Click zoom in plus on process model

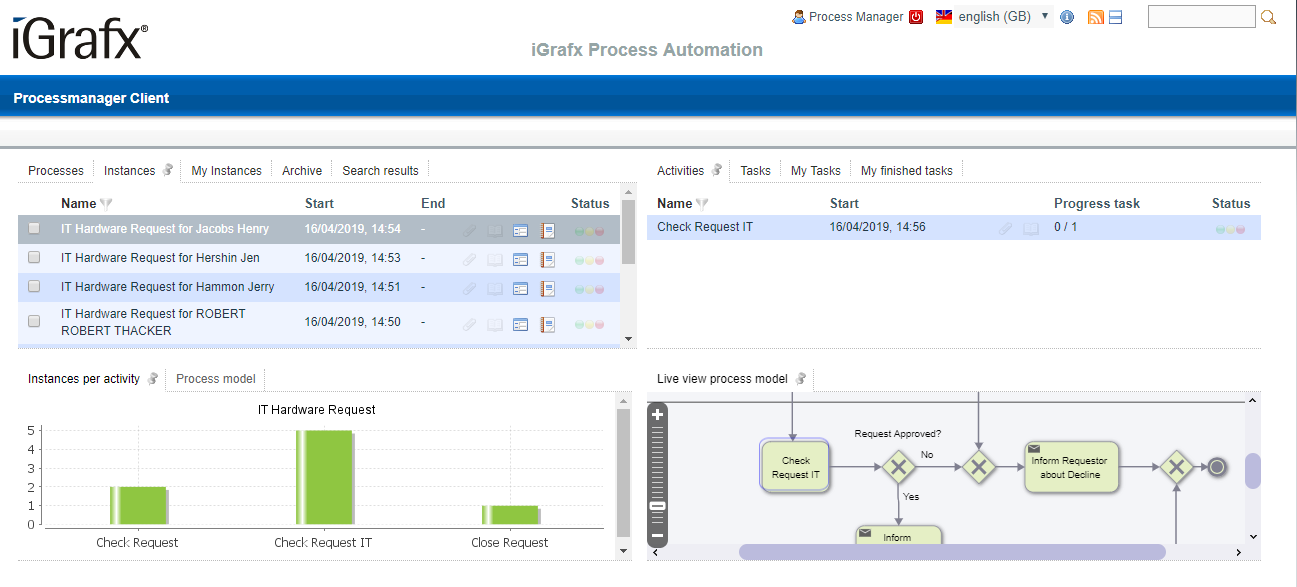tap(658, 414)
